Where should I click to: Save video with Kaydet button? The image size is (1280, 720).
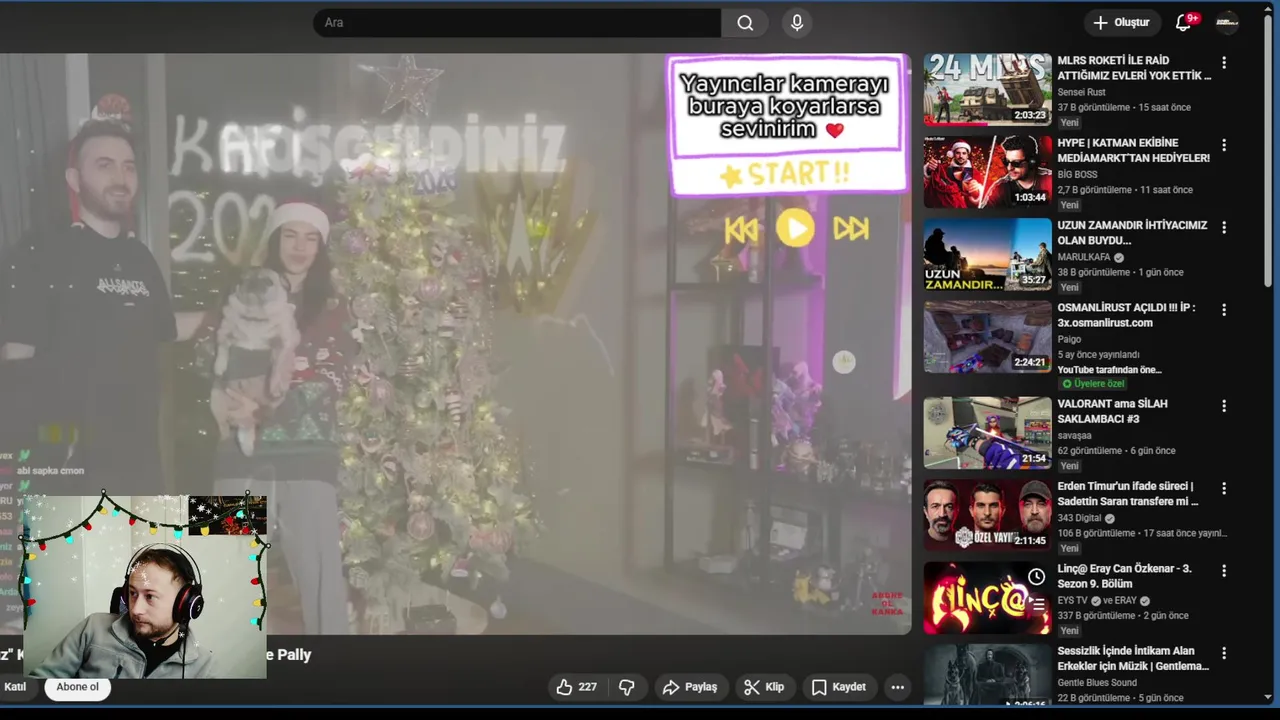(839, 687)
